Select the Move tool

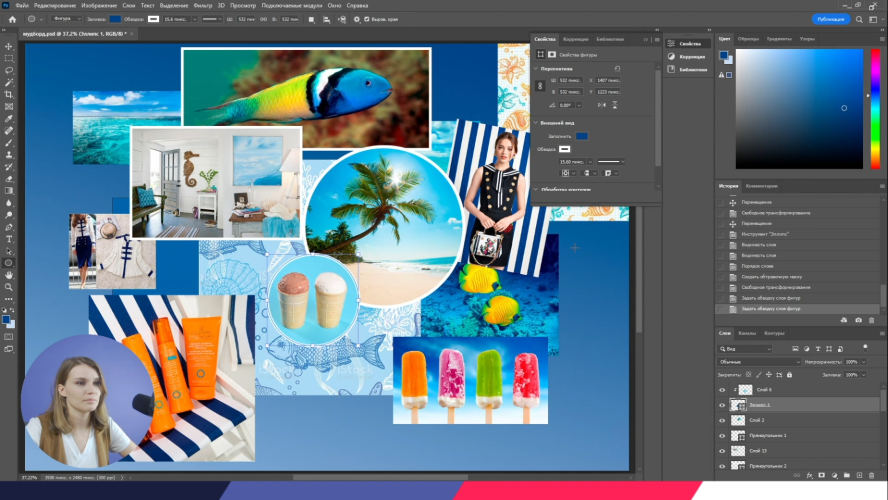pyautogui.click(x=8, y=46)
